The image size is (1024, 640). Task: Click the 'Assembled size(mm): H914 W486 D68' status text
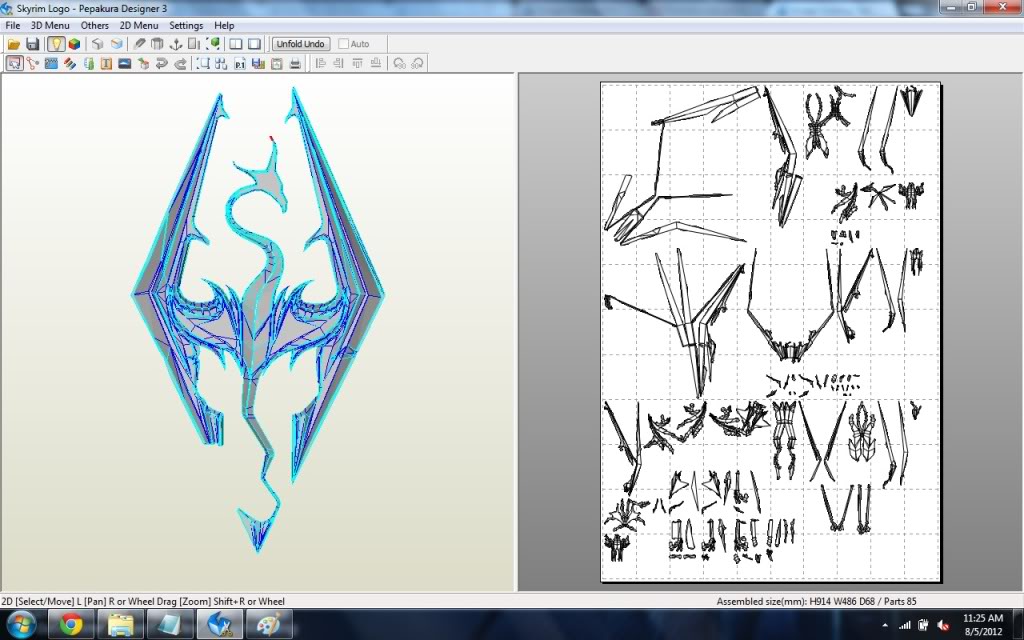pyautogui.click(x=797, y=601)
